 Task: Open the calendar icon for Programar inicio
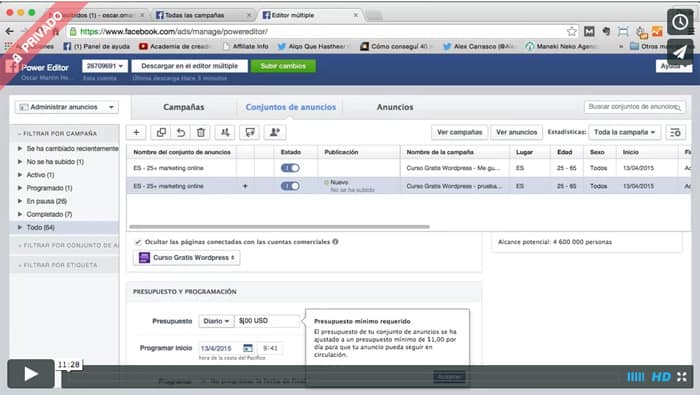tap(248, 348)
